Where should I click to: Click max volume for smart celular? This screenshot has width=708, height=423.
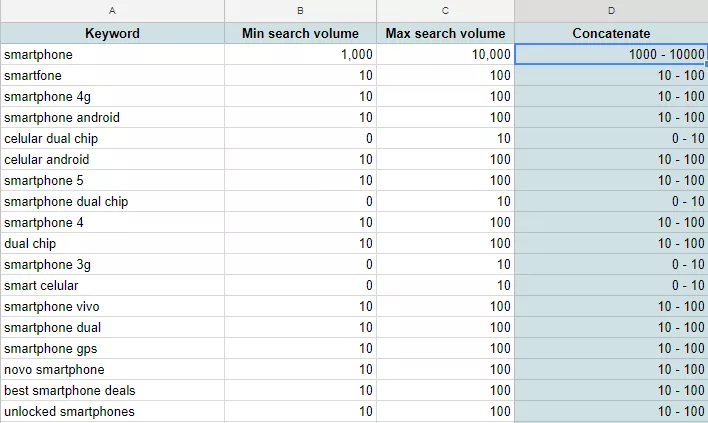tap(445, 285)
